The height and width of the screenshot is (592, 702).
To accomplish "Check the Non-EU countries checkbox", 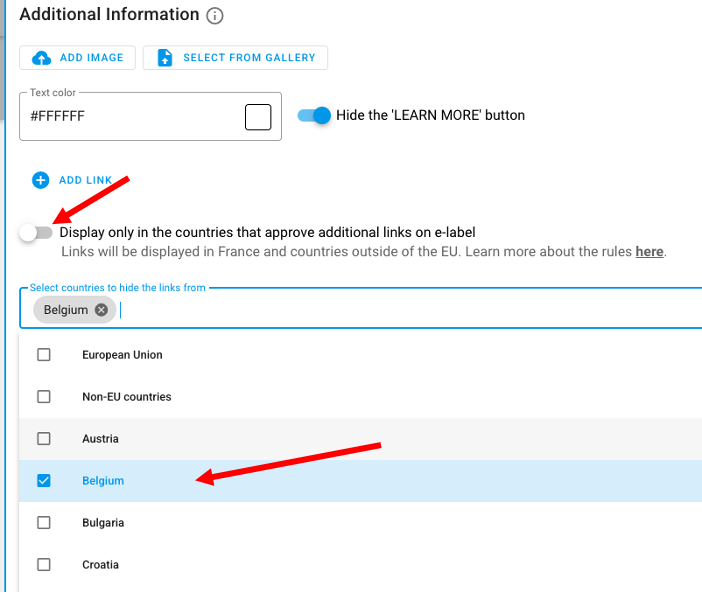I will (44, 397).
